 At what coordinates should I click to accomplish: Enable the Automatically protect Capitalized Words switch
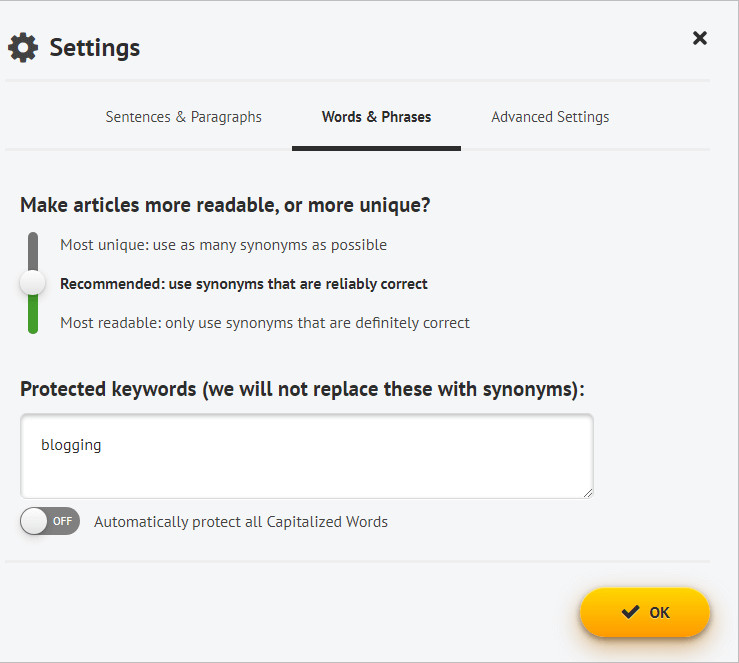(50, 521)
